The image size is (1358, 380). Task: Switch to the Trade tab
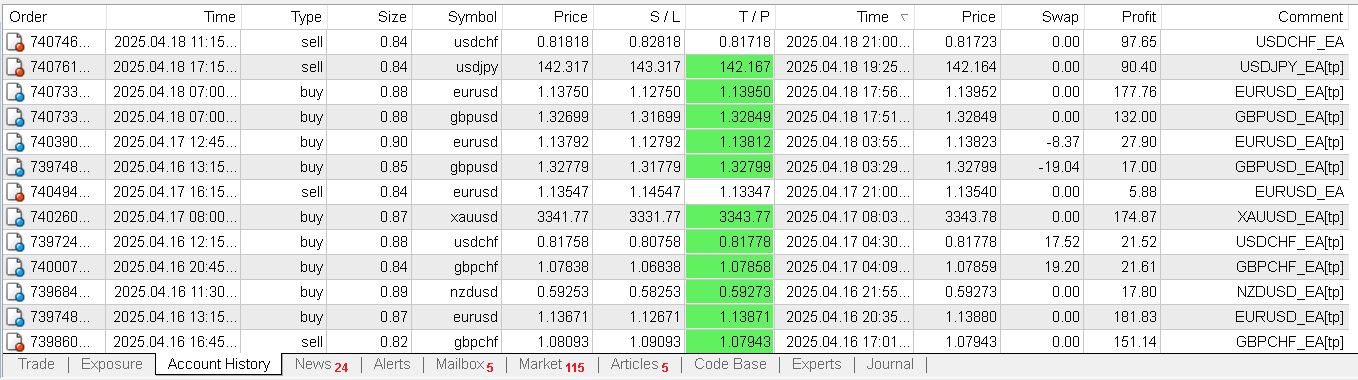point(37,364)
